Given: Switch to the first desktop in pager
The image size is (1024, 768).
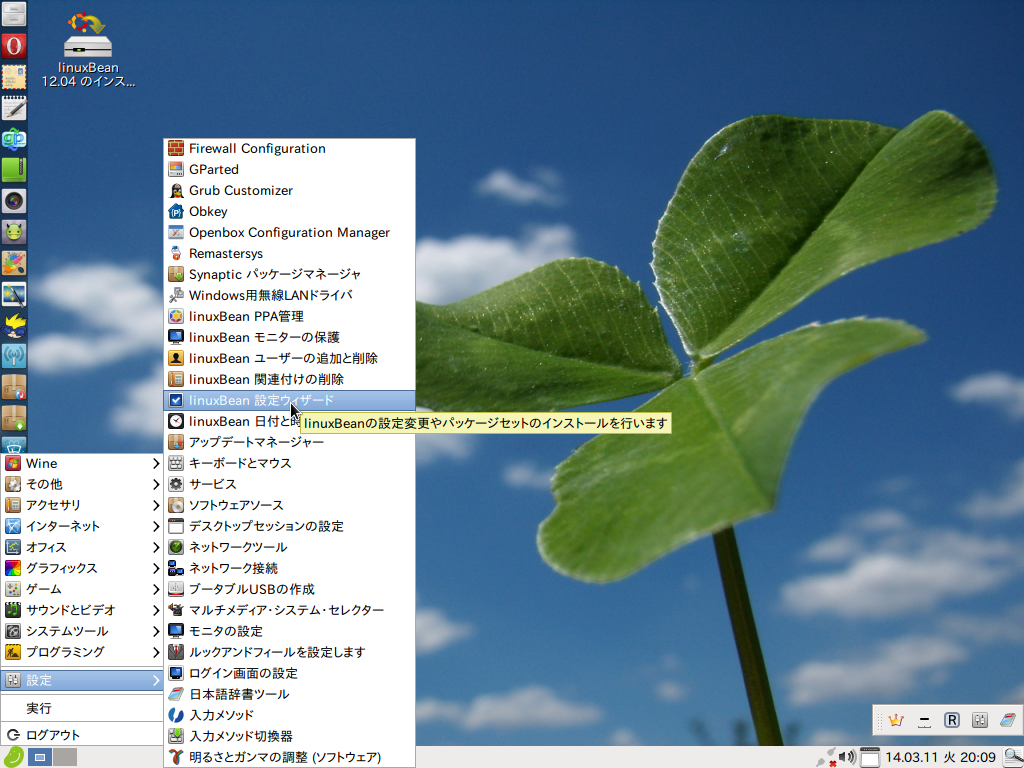Looking at the screenshot, I should pyautogui.click(x=40, y=758).
